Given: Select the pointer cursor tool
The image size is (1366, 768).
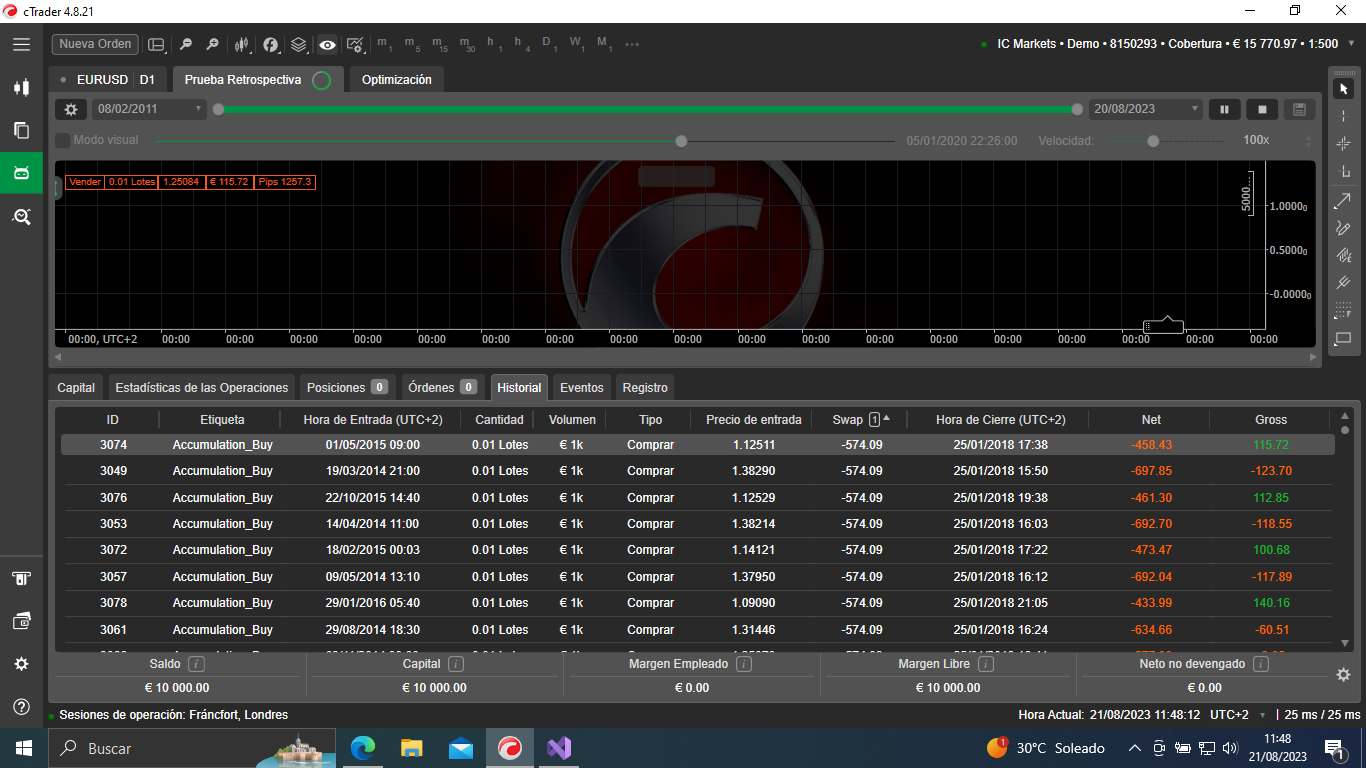Looking at the screenshot, I should pyautogui.click(x=1343, y=89).
